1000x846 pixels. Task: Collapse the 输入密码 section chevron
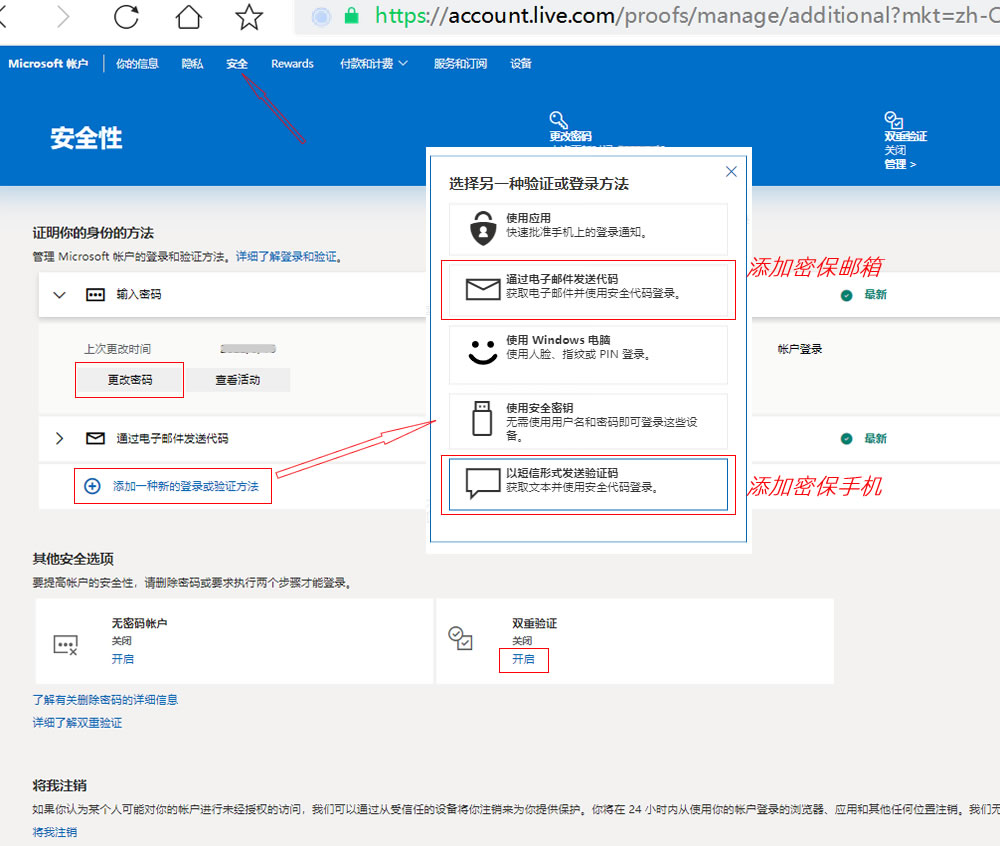pyautogui.click(x=59, y=295)
